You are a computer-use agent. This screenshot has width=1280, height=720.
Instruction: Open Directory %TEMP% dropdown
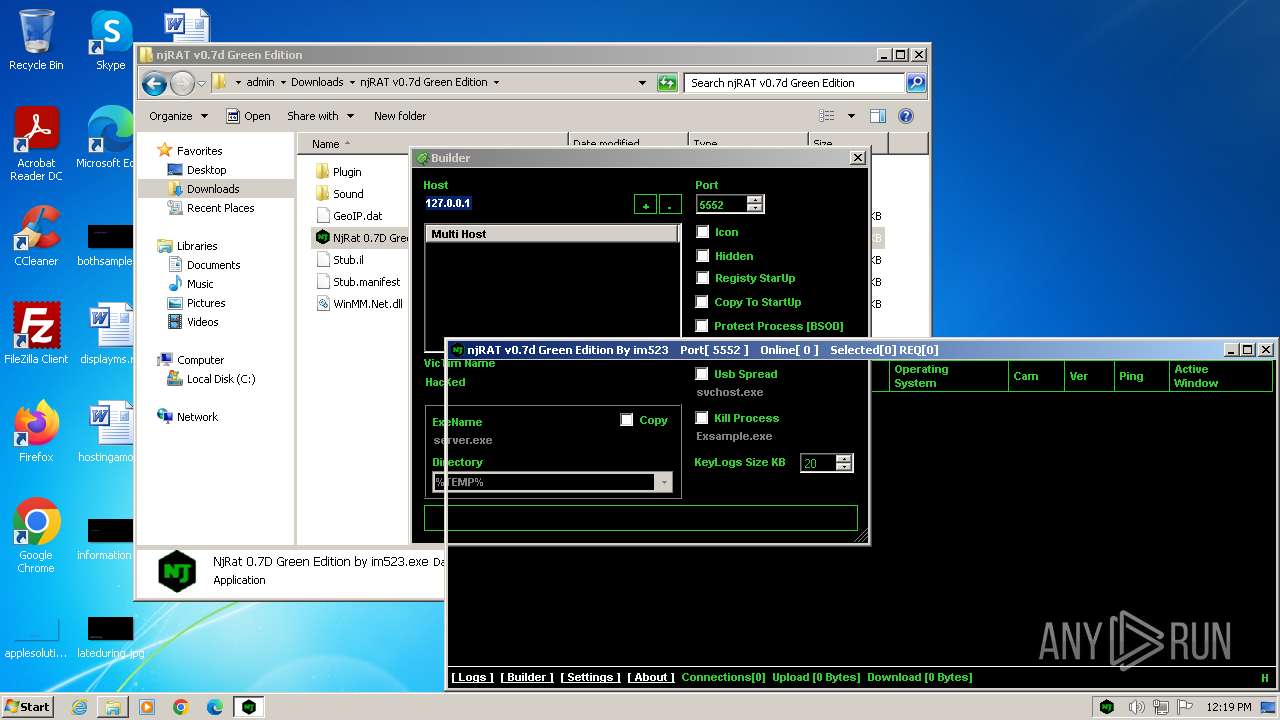pos(663,482)
